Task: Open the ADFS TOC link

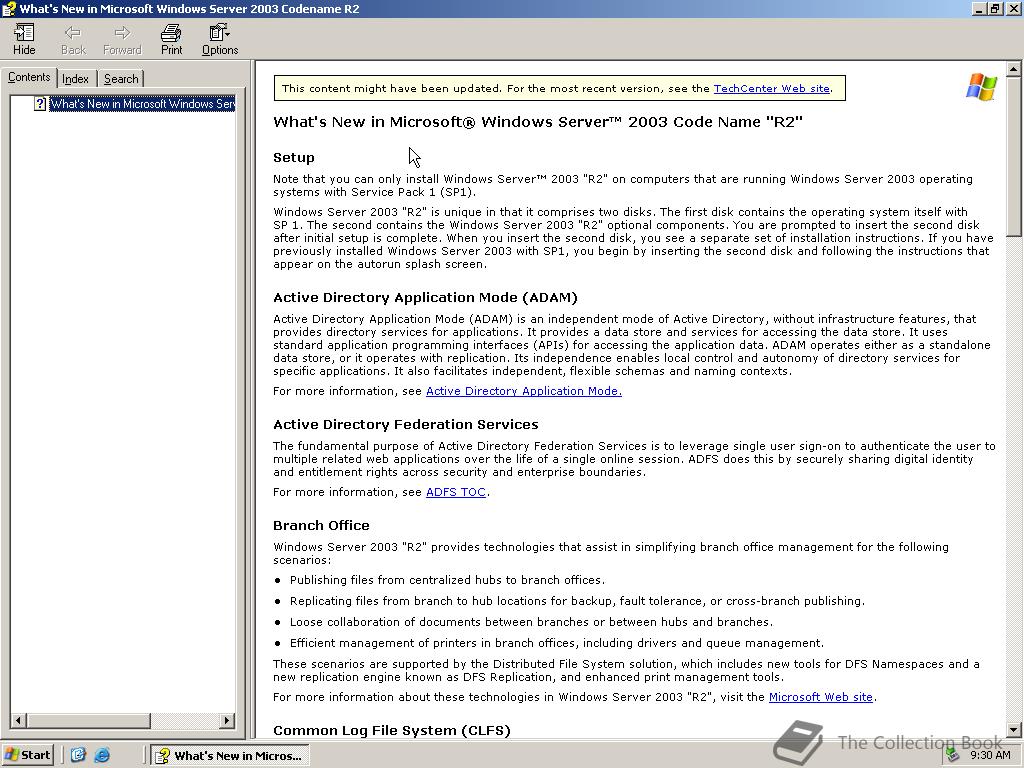Action: coord(455,492)
